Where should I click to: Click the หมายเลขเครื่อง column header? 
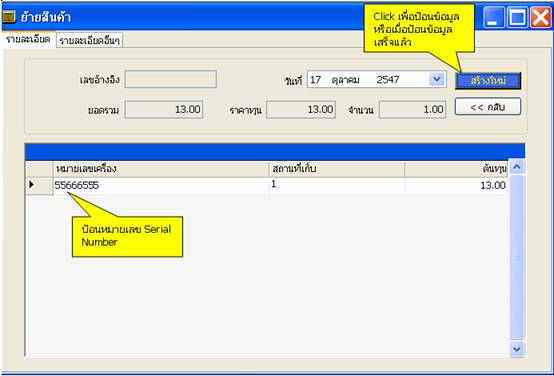tap(161, 169)
